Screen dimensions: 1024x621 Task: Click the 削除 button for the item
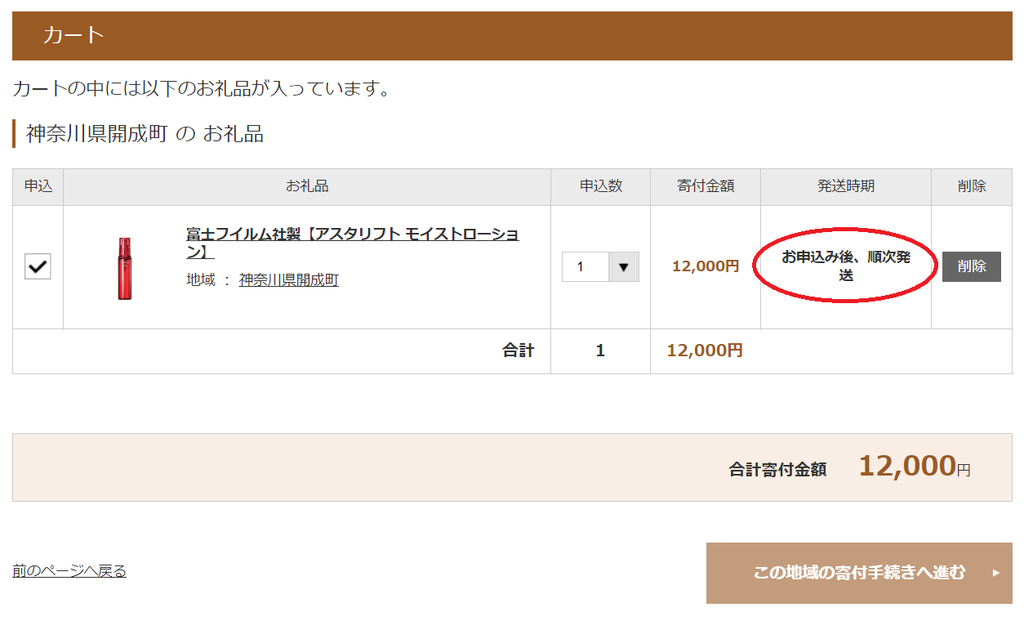click(971, 266)
